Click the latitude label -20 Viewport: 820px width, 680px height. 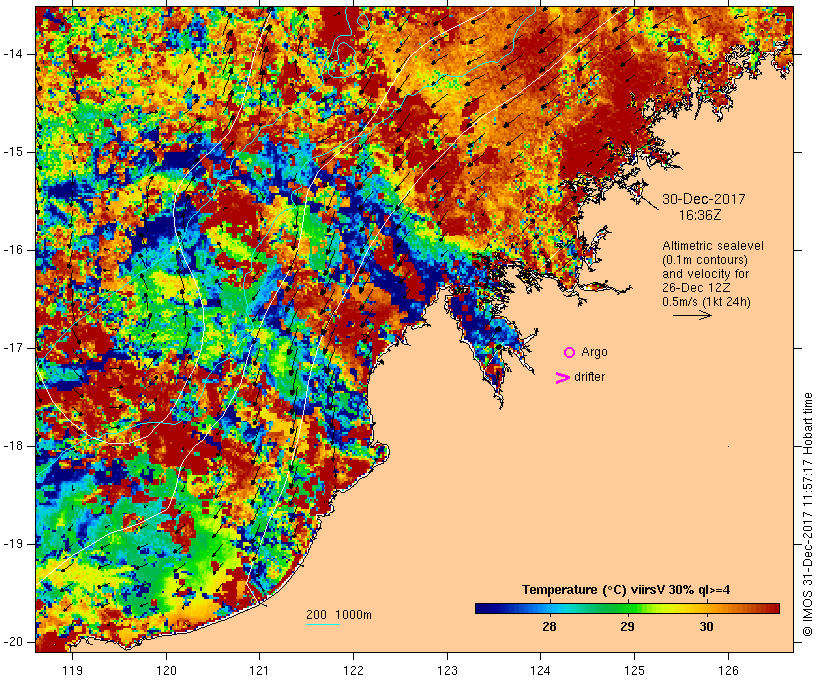[12, 642]
